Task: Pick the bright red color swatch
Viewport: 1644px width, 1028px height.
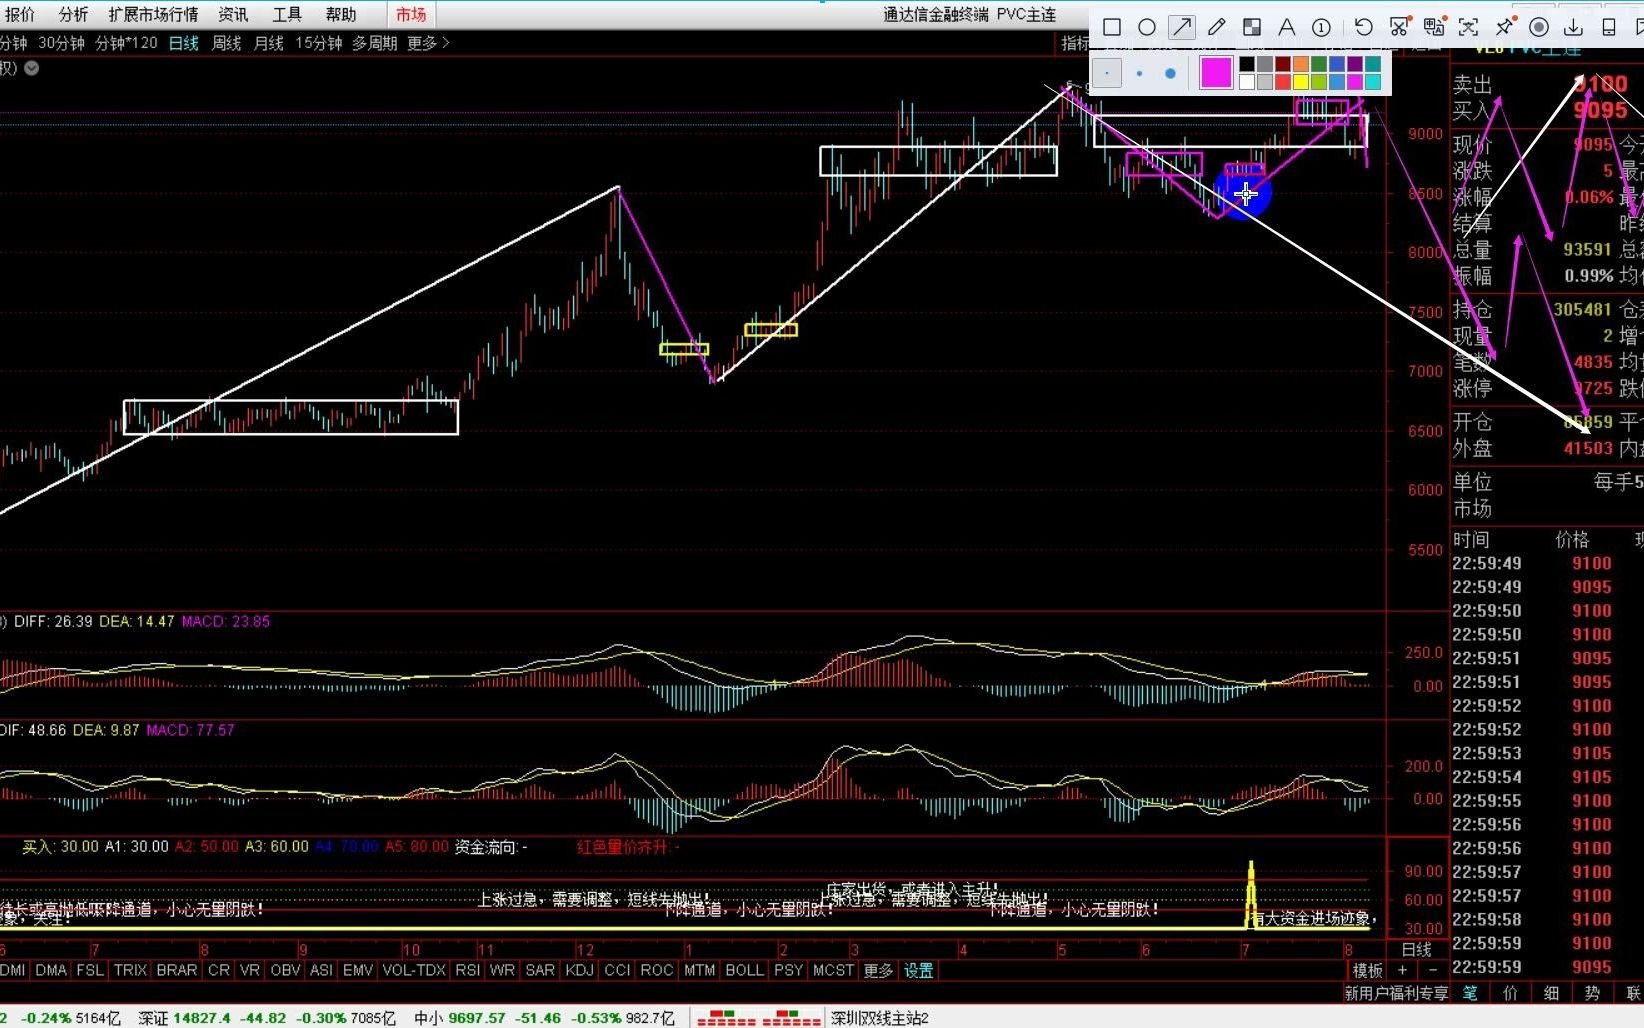Action: click(1283, 82)
